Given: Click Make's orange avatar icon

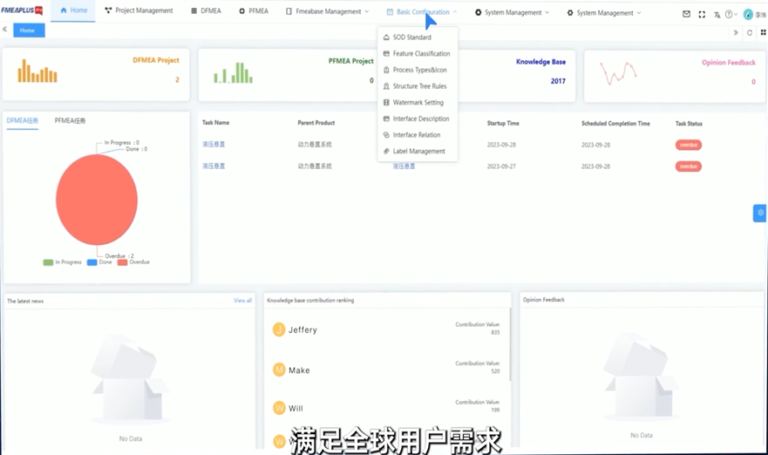Looking at the screenshot, I should click(279, 370).
